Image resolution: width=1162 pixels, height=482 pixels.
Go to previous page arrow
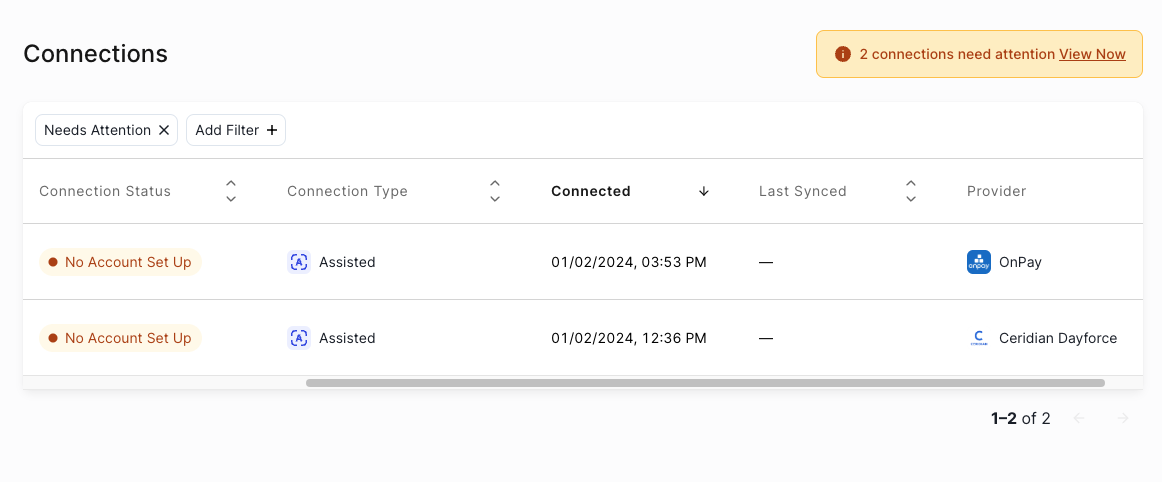1079,418
